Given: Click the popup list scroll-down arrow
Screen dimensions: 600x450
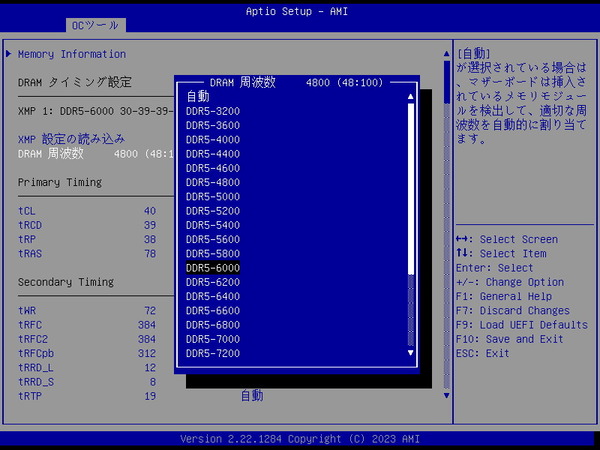Looking at the screenshot, I should point(411,353).
